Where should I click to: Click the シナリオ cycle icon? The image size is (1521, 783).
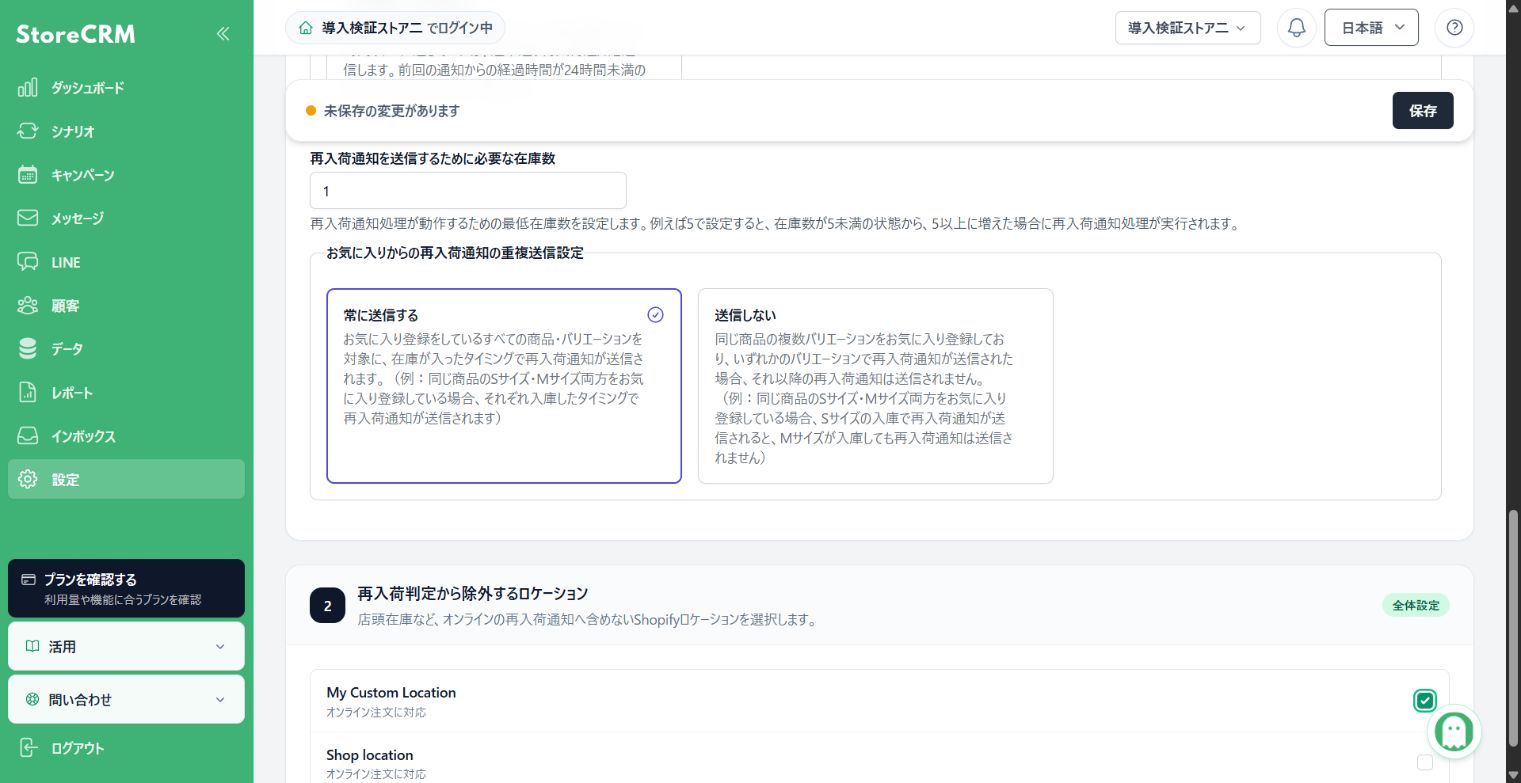[x=28, y=131]
